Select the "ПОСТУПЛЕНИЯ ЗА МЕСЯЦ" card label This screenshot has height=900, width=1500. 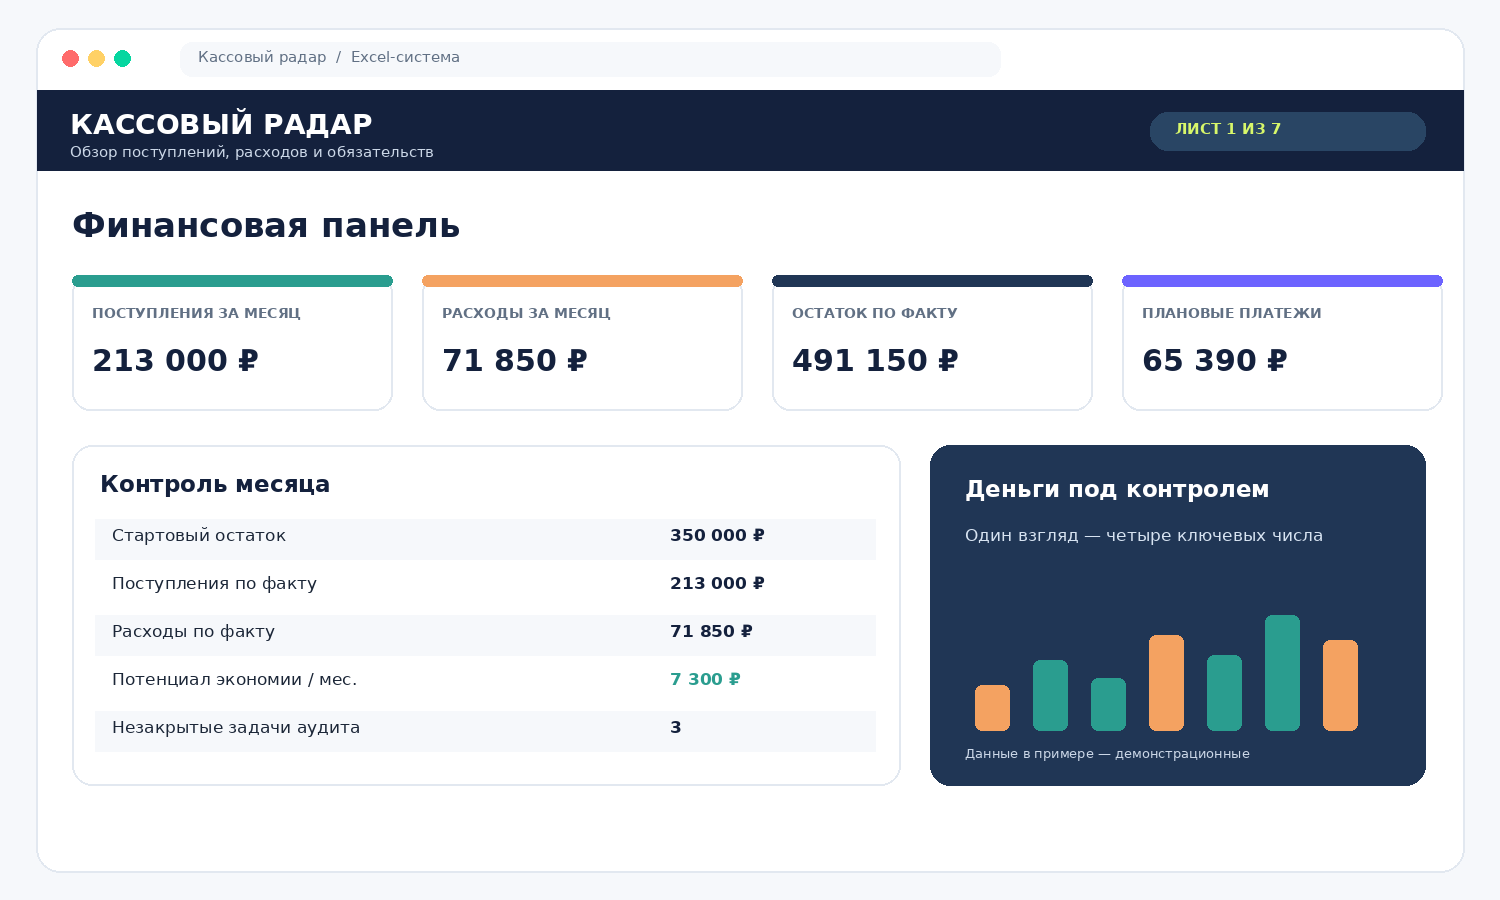[196, 313]
